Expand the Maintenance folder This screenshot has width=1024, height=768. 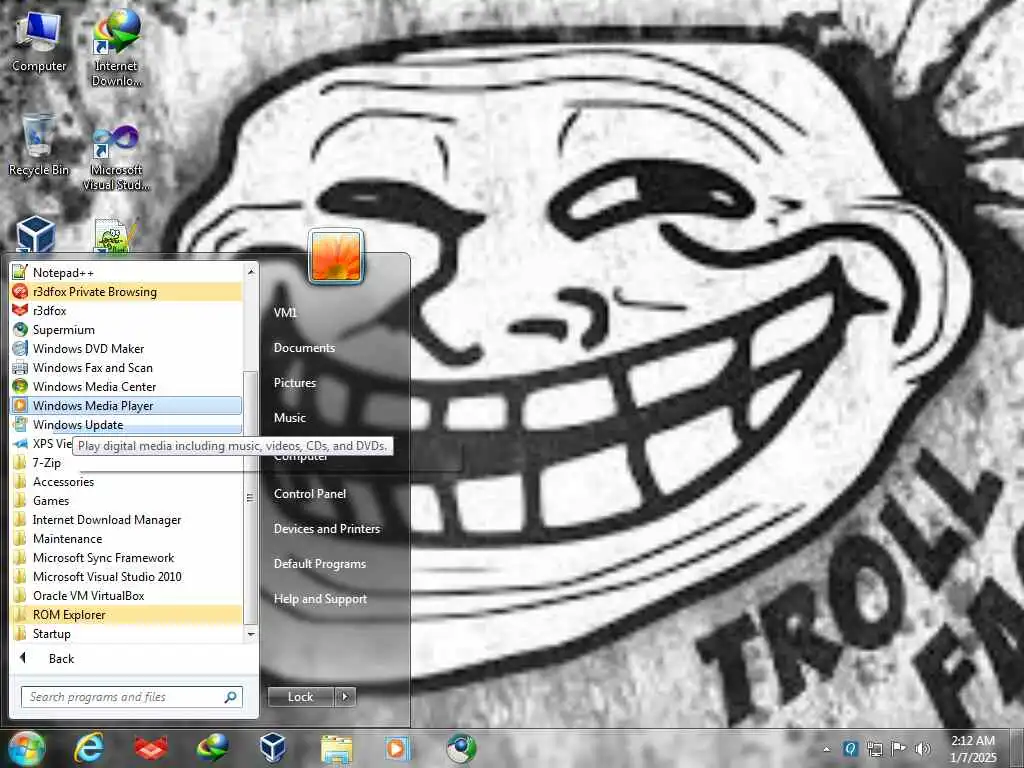click(126, 539)
